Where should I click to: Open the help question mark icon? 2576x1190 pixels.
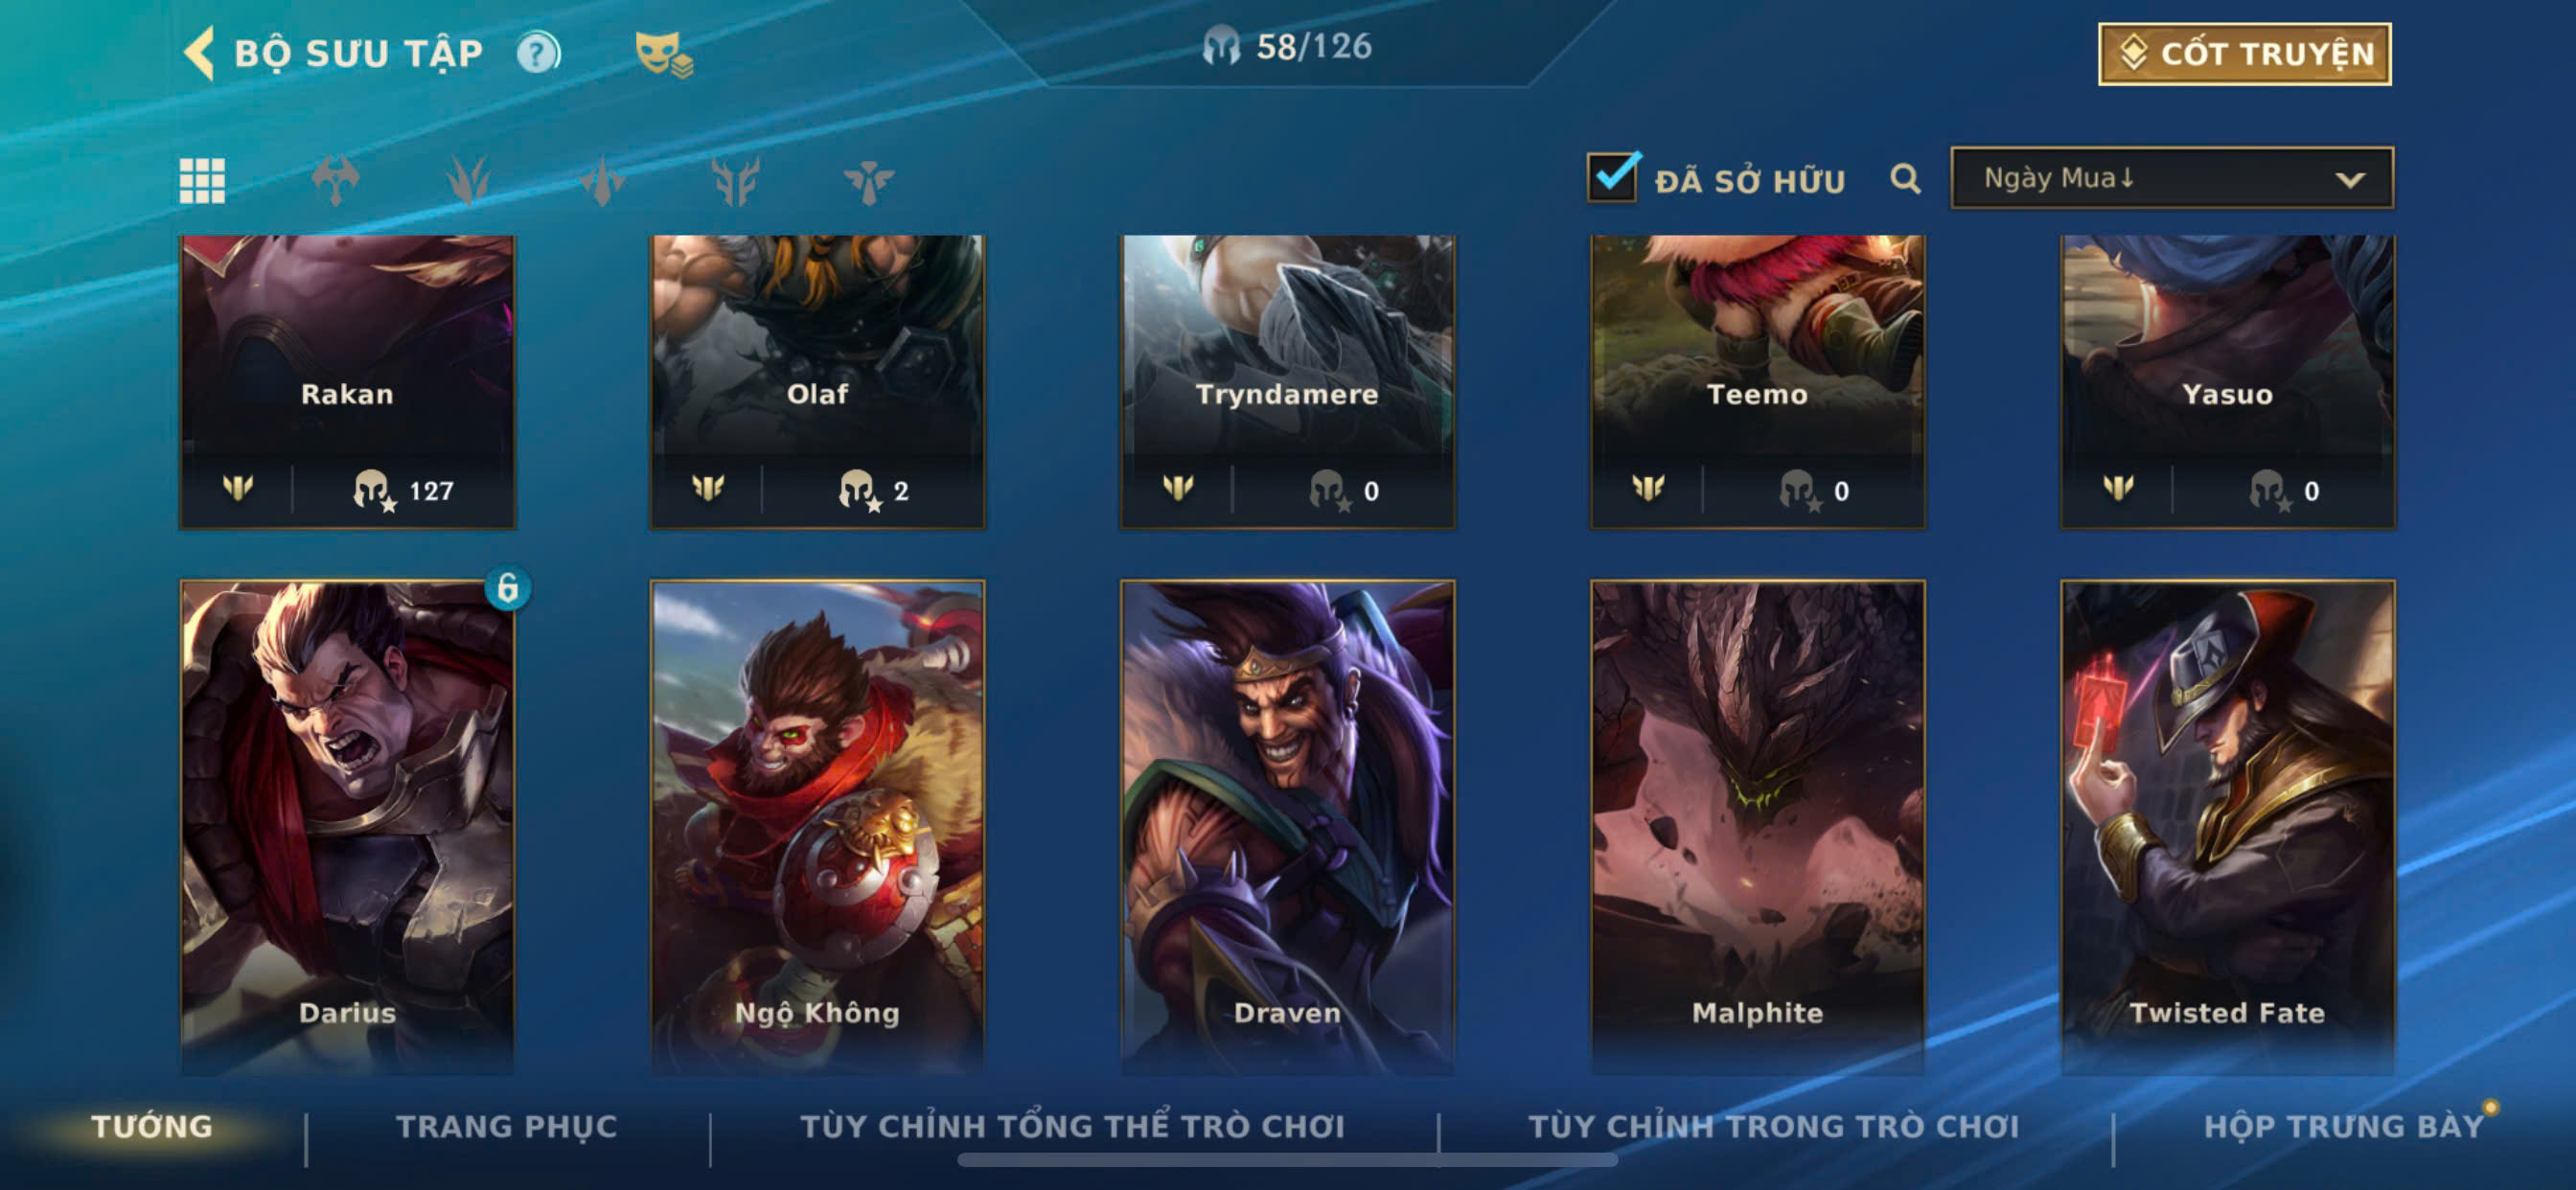pos(538,52)
